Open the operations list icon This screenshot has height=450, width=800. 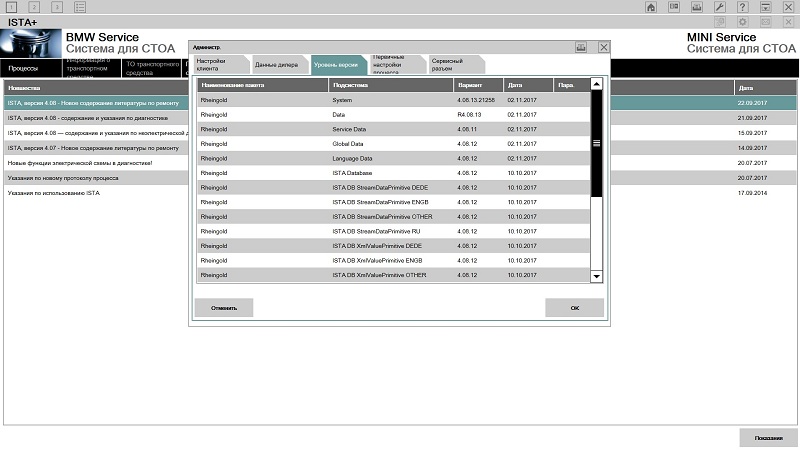coord(80,7)
